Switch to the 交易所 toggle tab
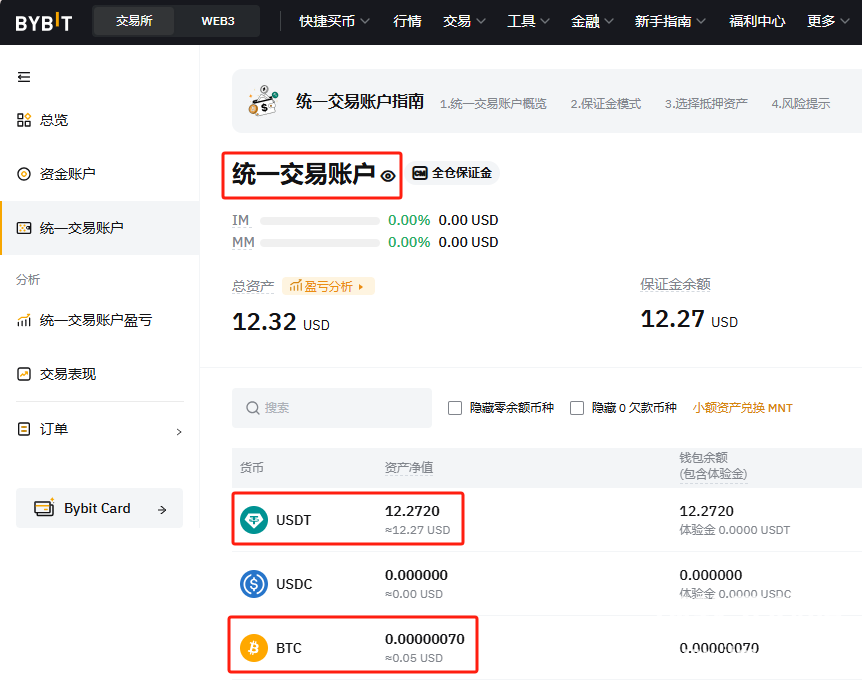Screen dimensions: 862x684 (134, 21)
